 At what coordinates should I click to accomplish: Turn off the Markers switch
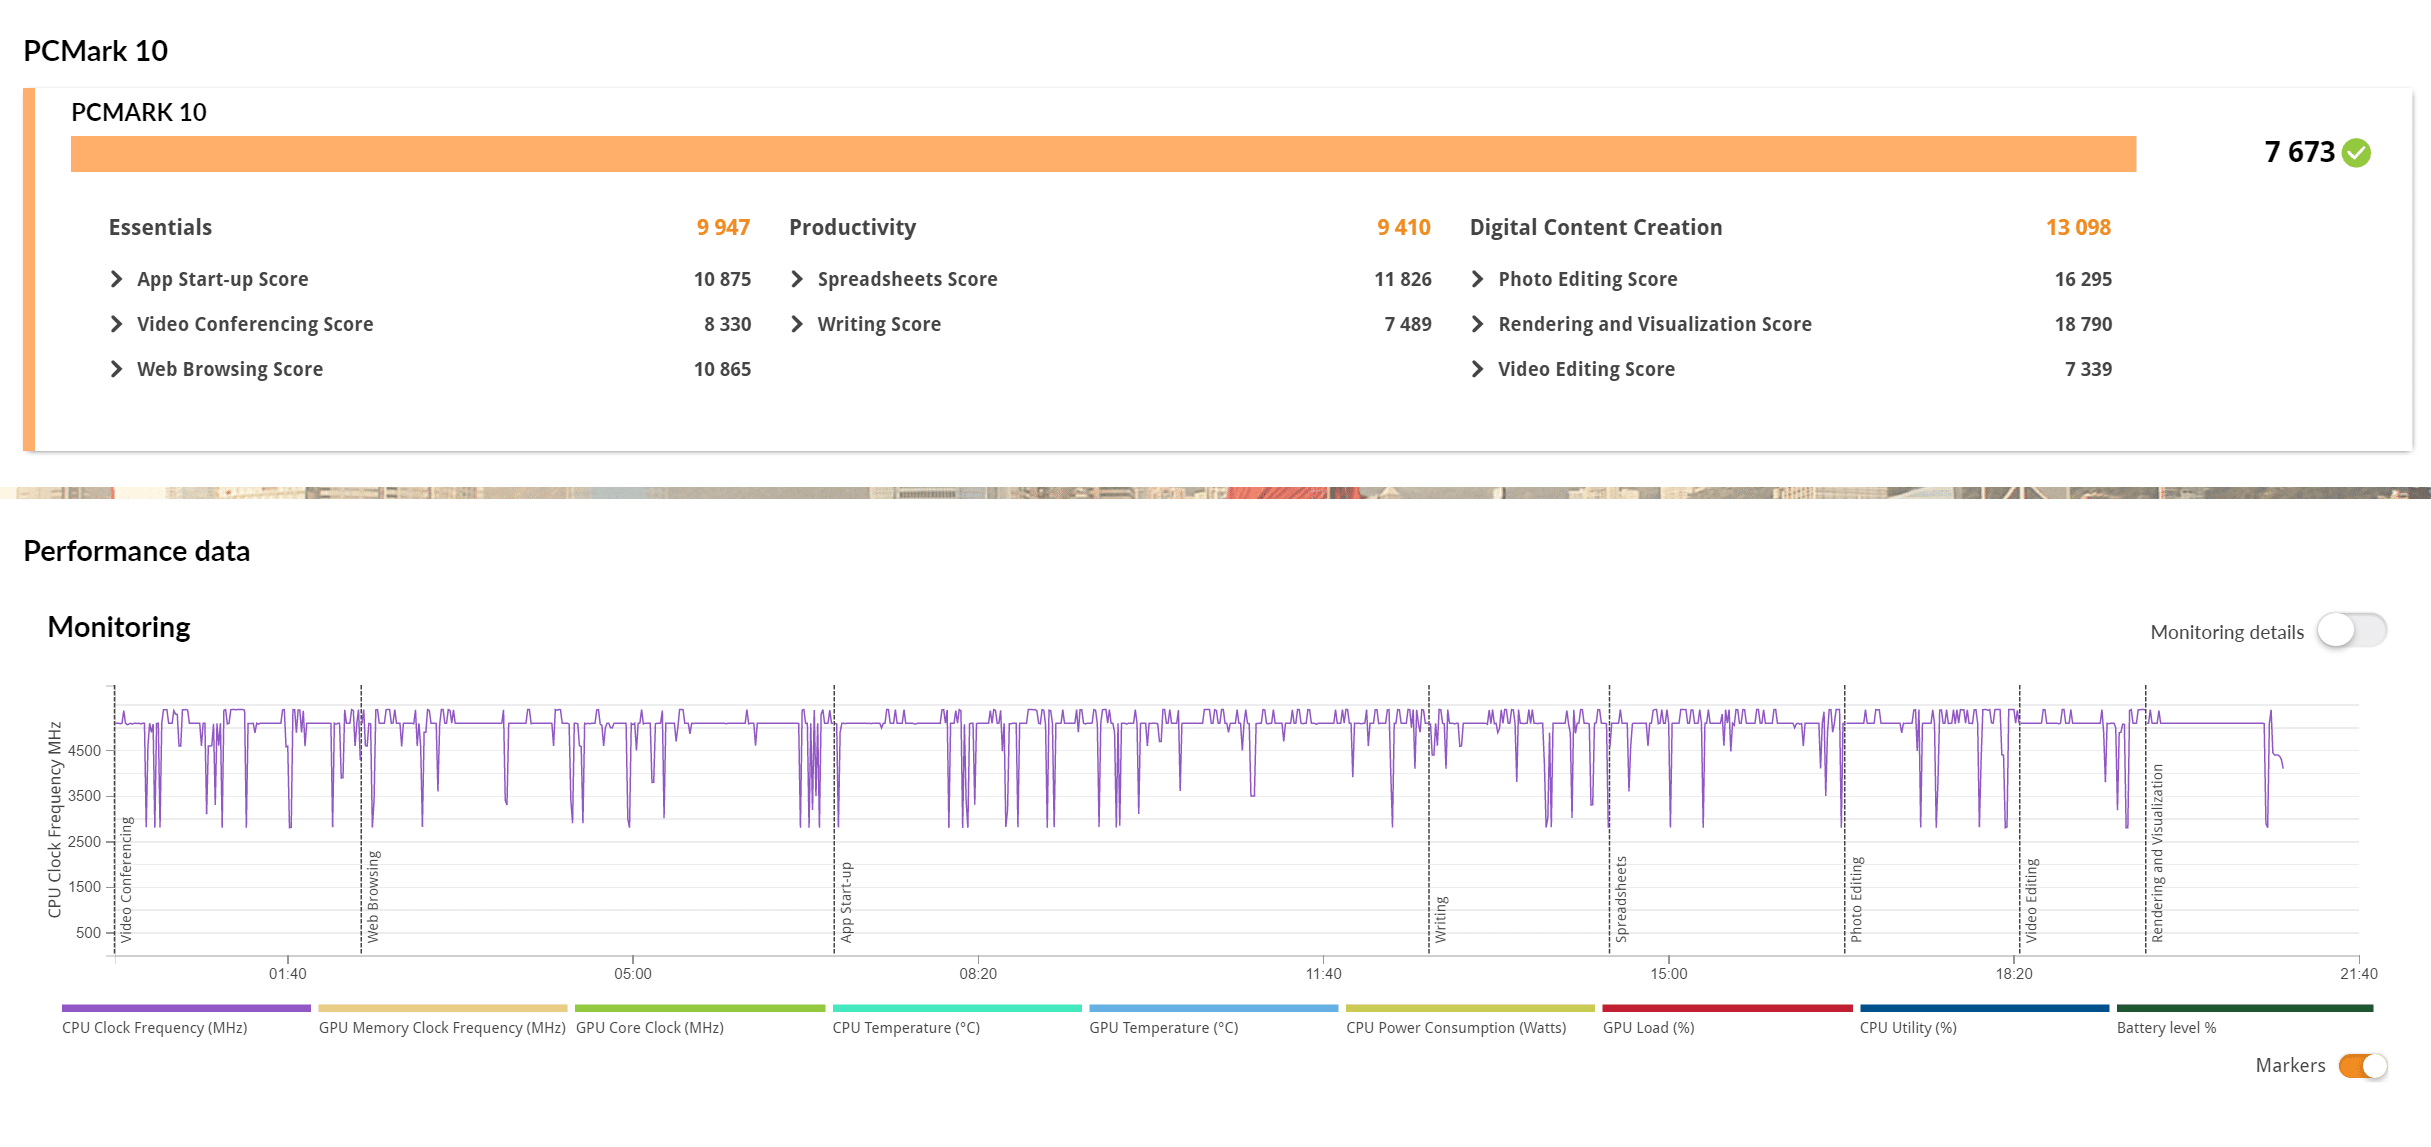2363,1066
